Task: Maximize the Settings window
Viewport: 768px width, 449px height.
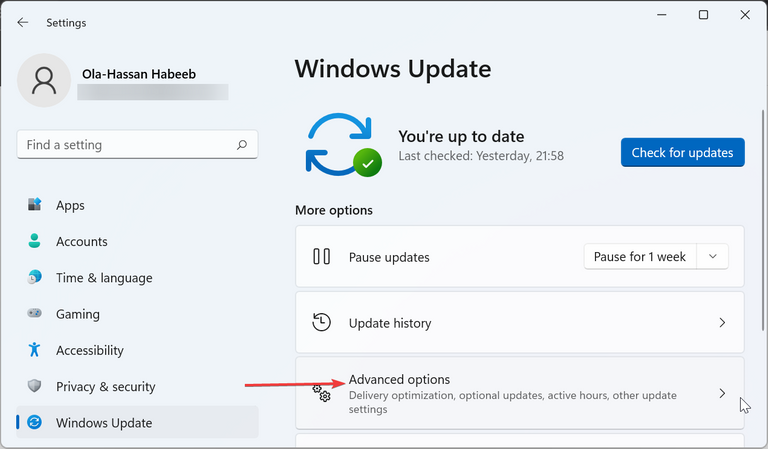Action: tap(703, 15)
